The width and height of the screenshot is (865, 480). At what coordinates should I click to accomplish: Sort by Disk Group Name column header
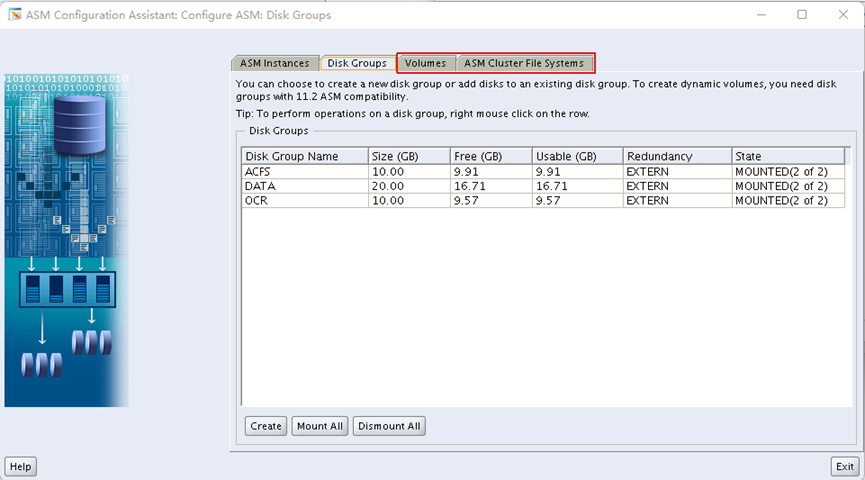point(305,156)
